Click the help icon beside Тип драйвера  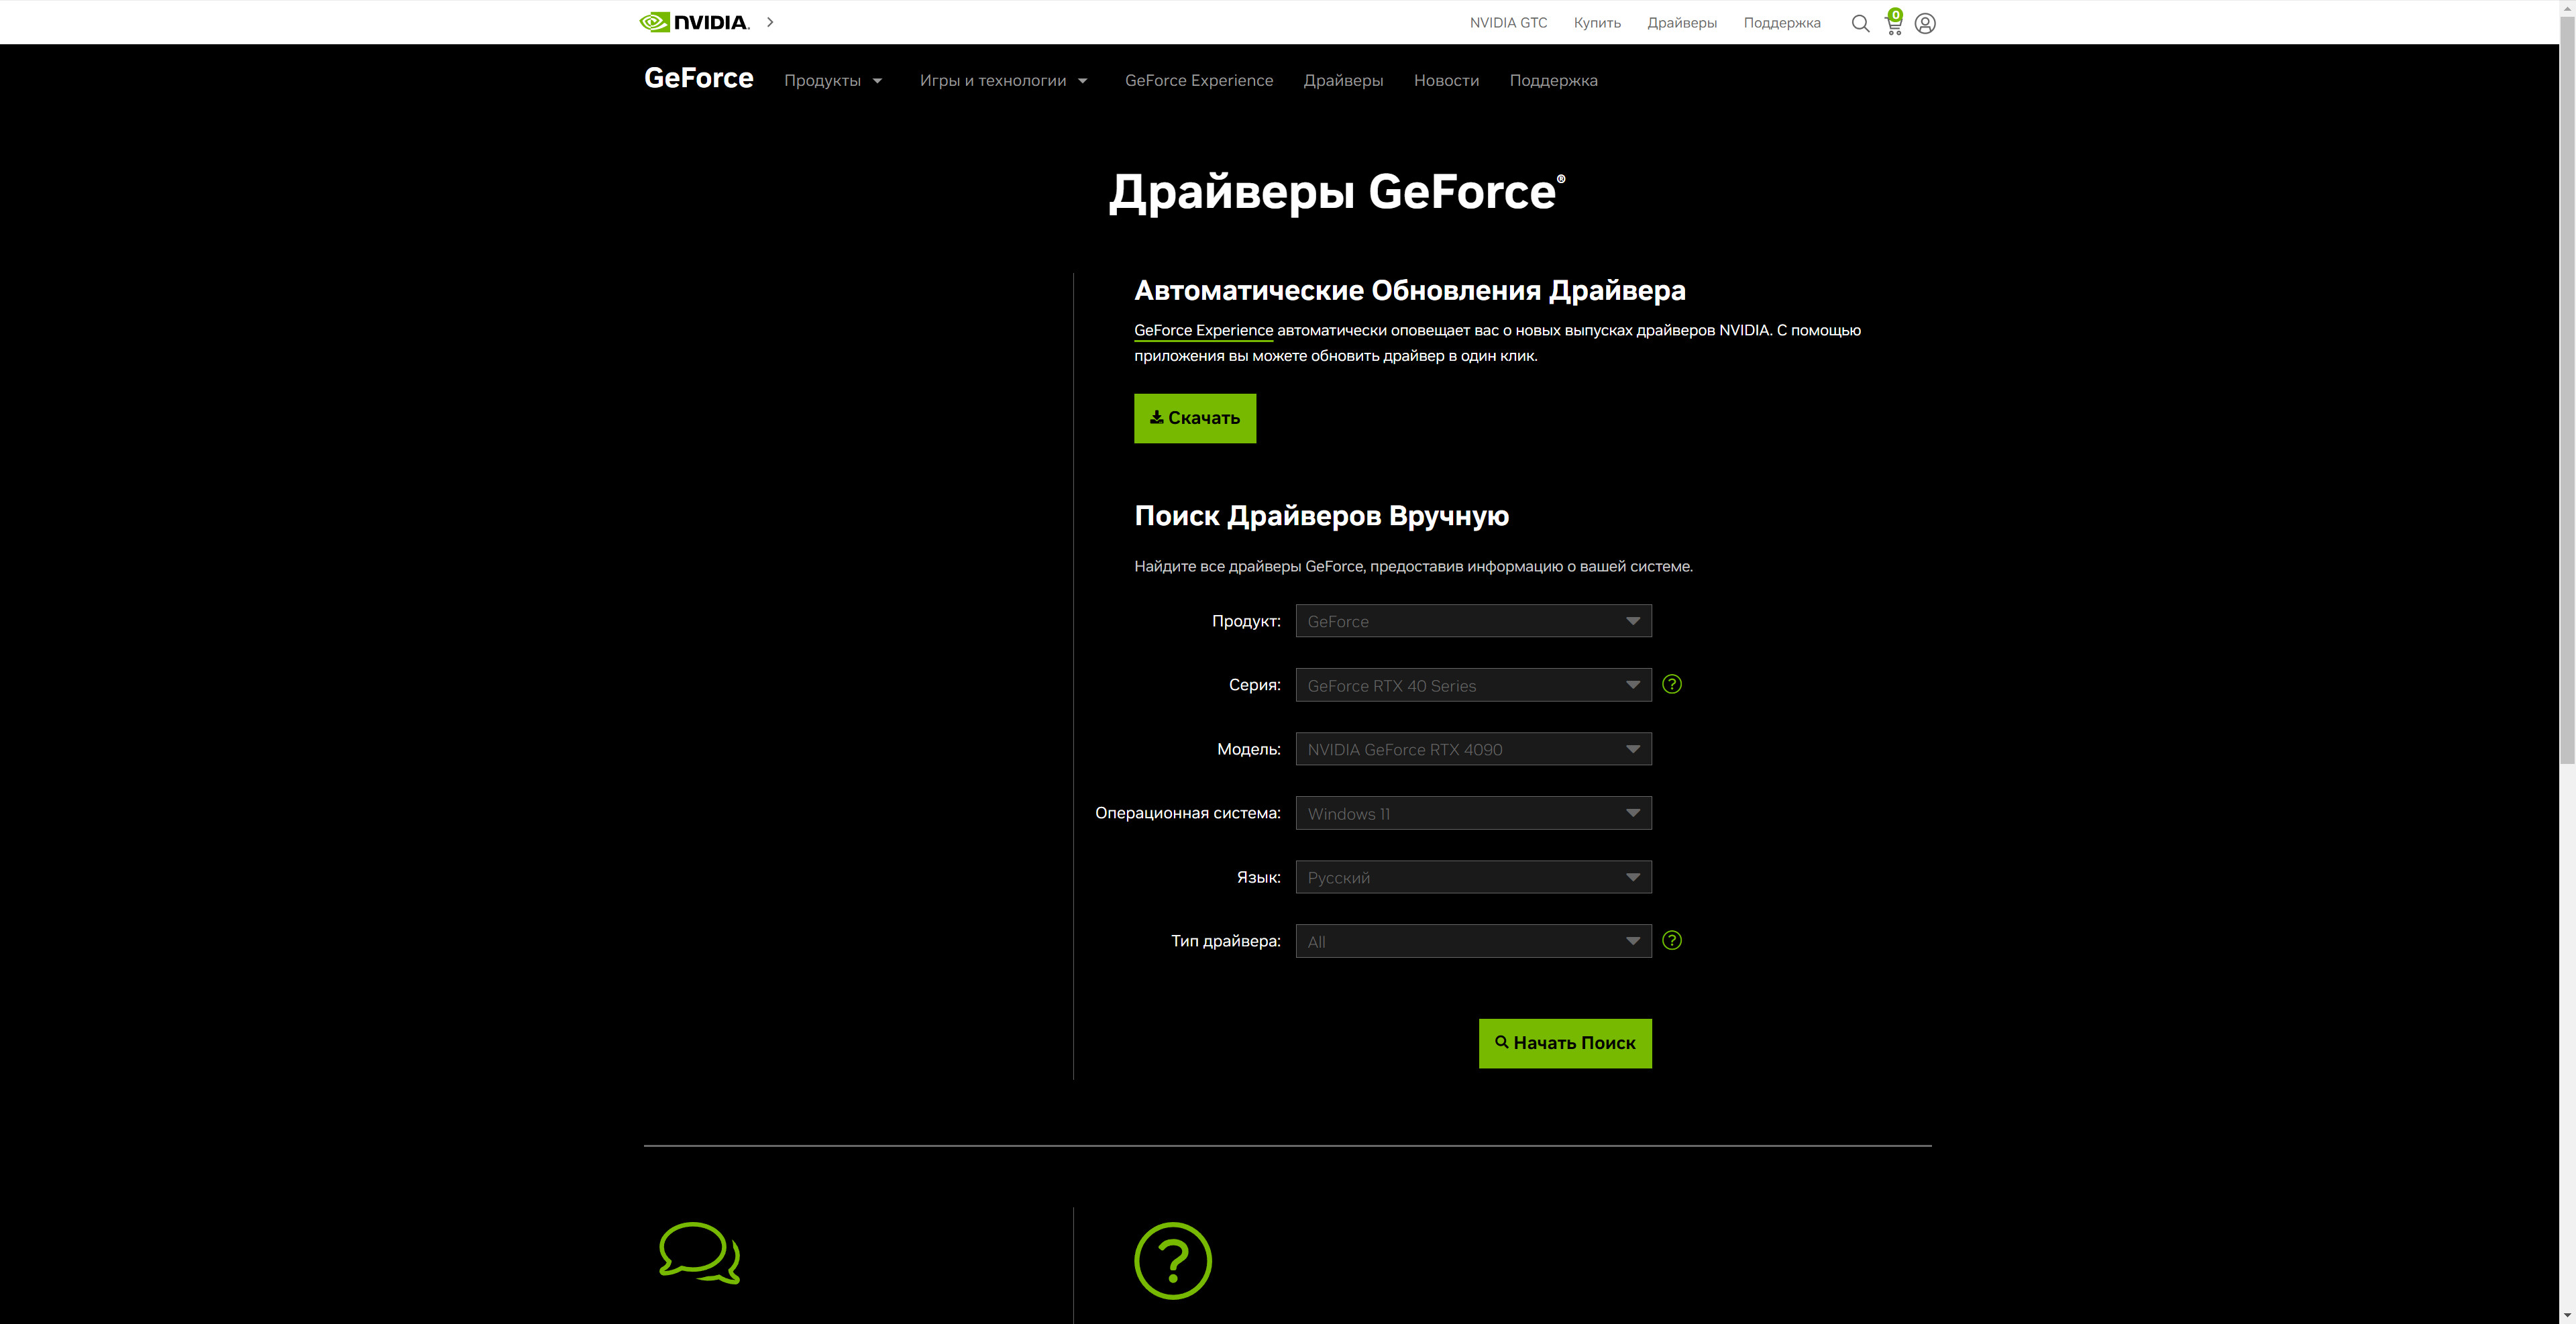point(1672,940)
